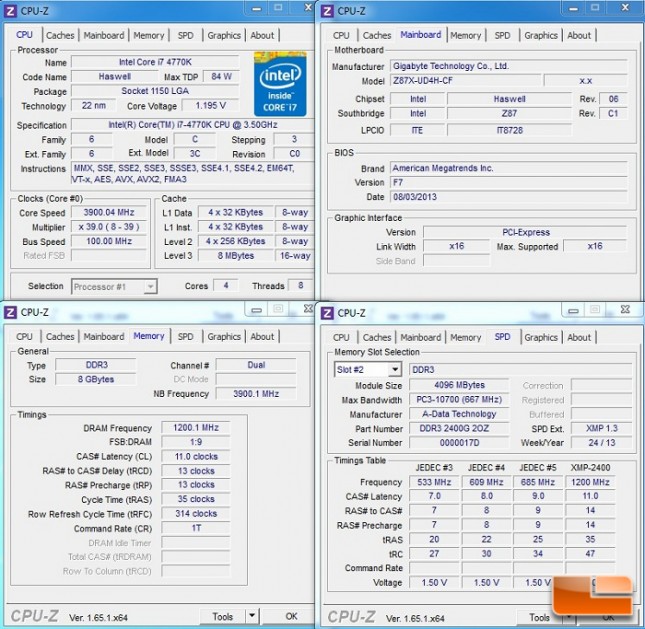Click DRAM Frequency value 1200.1 MHz
Image resolution: width=645 pixels, height=629 pixels.
196,427
